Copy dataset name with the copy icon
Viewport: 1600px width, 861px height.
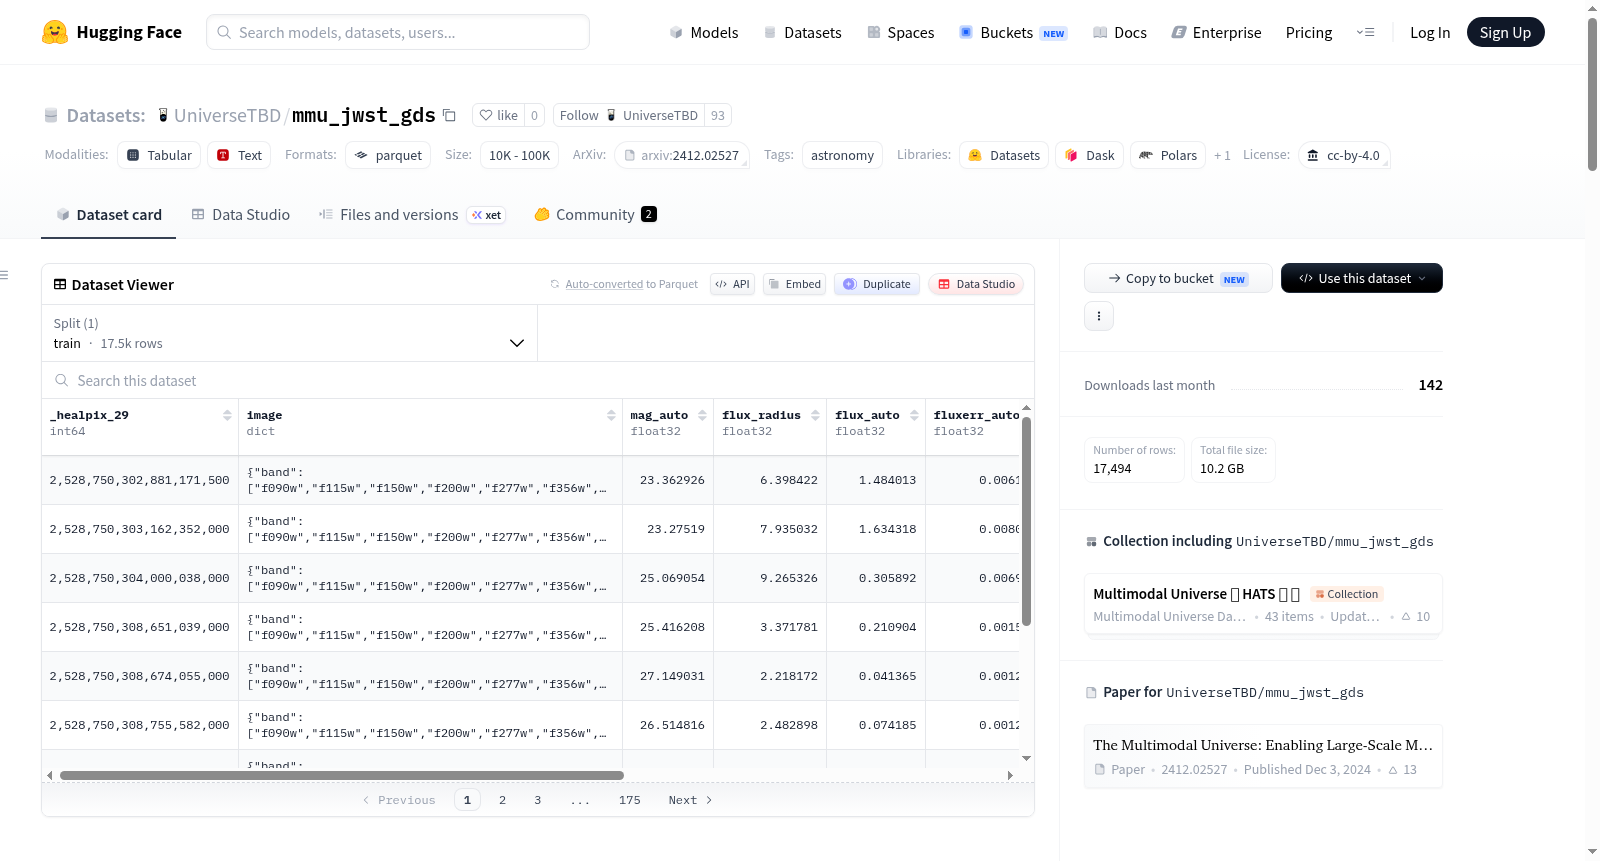450,115
